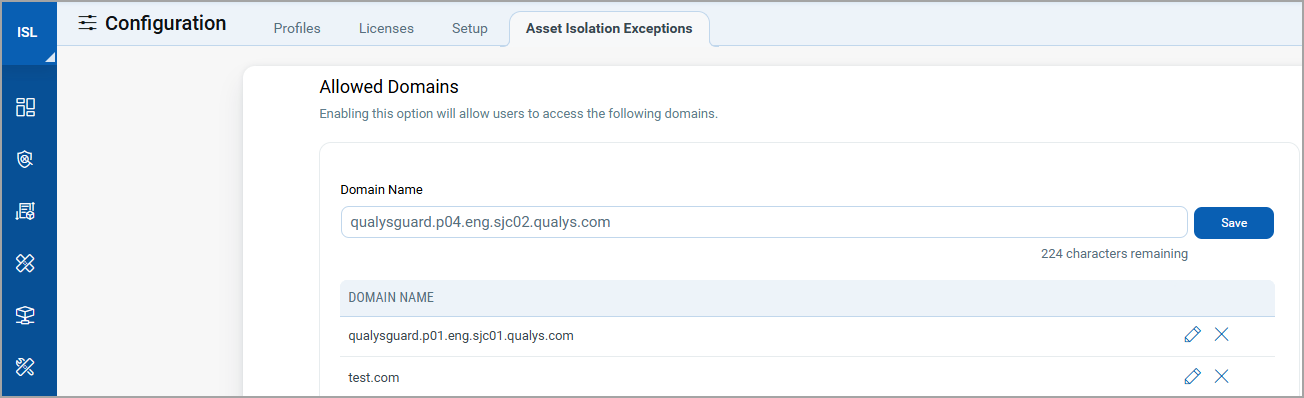Select the test.com table row
1304x398 pixels.
coord(807,377)
